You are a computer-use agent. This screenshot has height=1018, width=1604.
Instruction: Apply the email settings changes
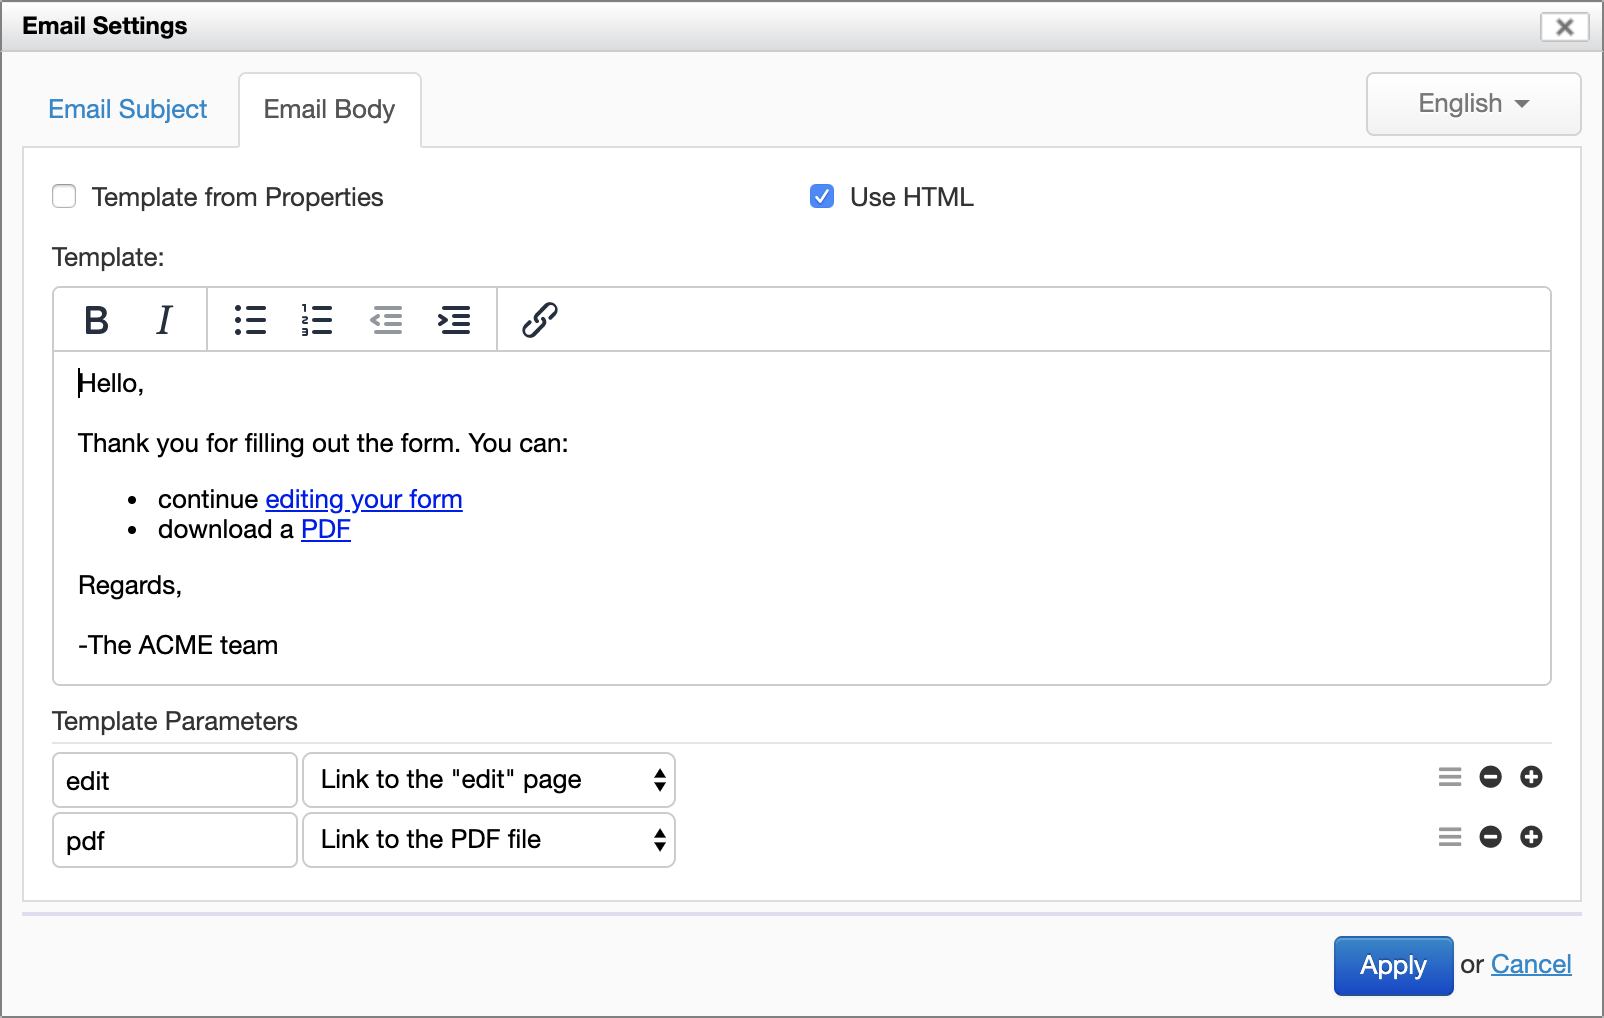coord(1392,965)
